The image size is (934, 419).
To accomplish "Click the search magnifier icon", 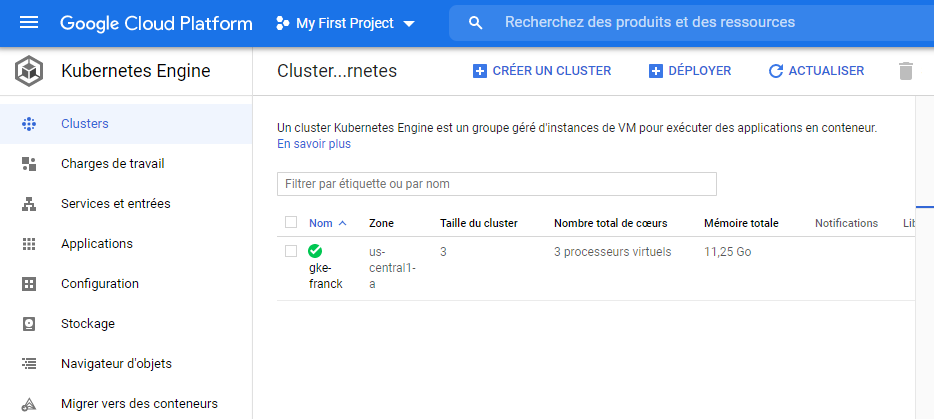I will click(x=475, y=23).
